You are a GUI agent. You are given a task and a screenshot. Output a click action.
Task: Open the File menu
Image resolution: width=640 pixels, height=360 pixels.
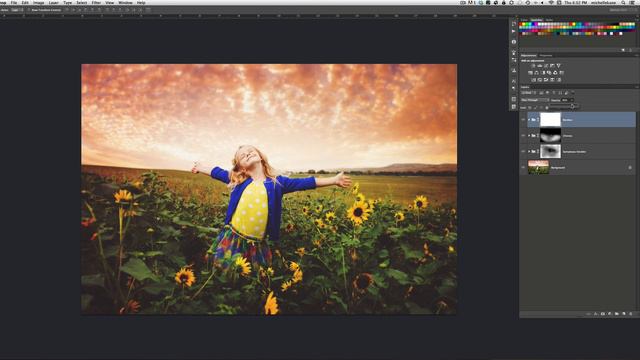pos(14,2)
